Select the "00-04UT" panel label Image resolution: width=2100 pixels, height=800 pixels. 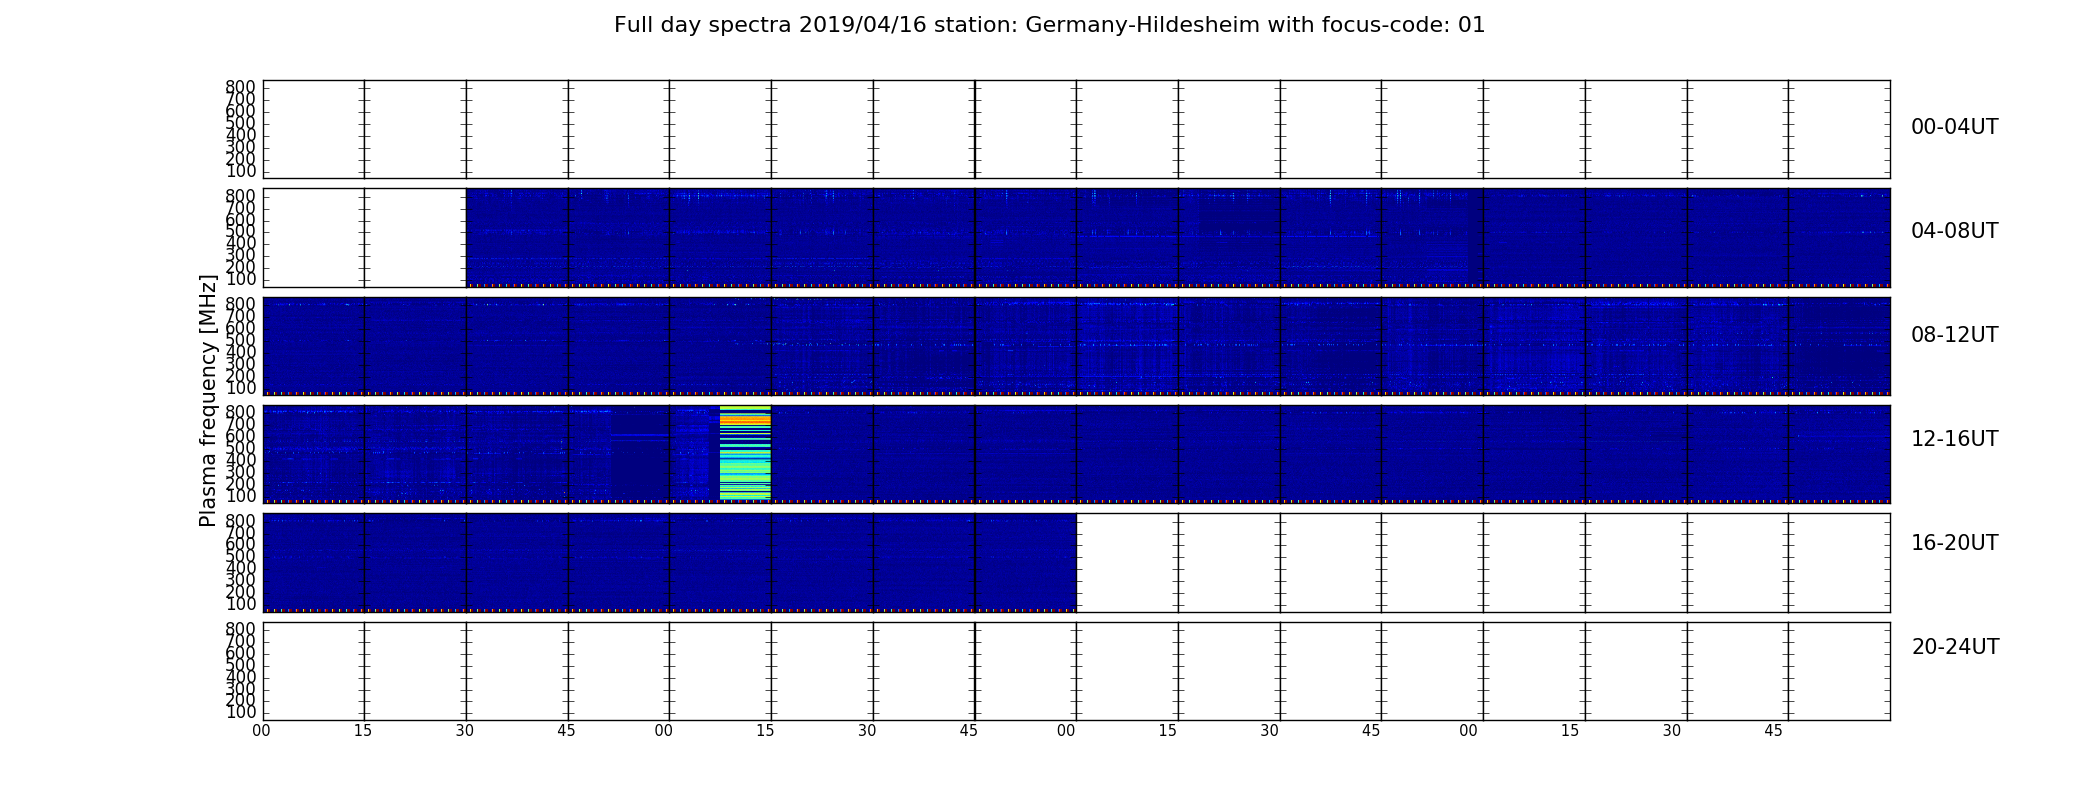(1954, 127)
